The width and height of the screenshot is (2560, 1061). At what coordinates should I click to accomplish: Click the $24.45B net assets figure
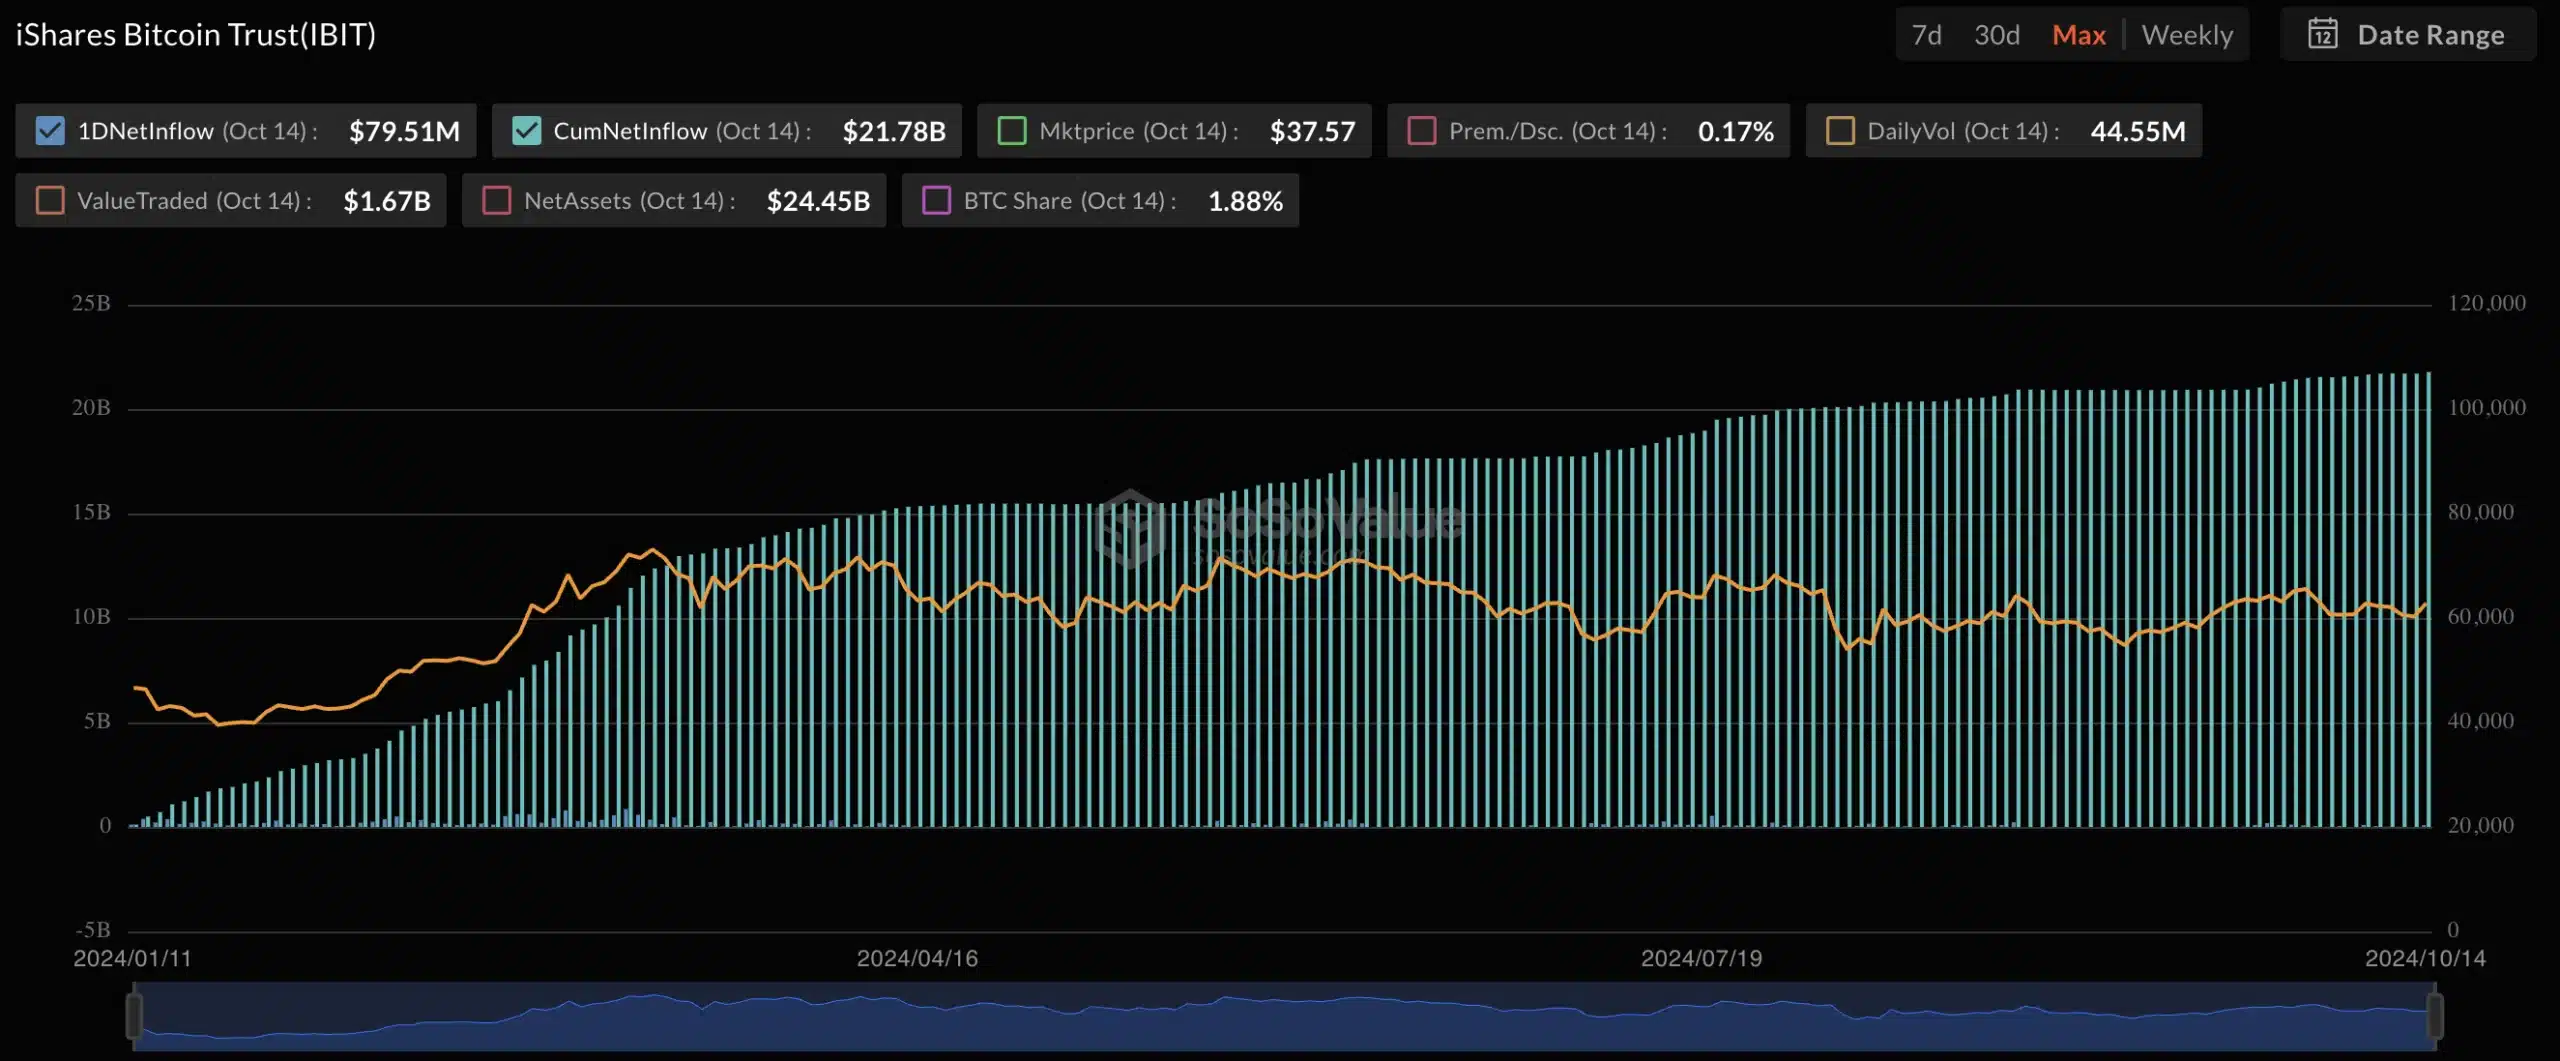pos(818,201)
